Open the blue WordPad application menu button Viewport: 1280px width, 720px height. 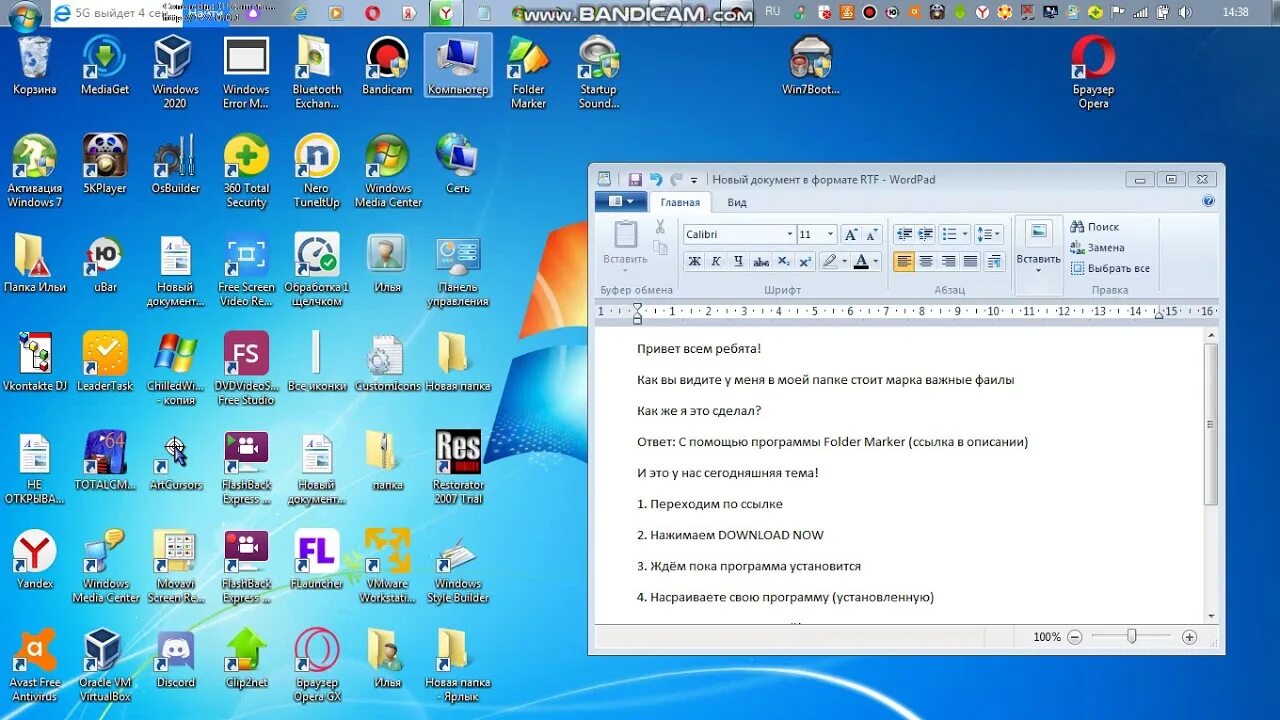621,201
